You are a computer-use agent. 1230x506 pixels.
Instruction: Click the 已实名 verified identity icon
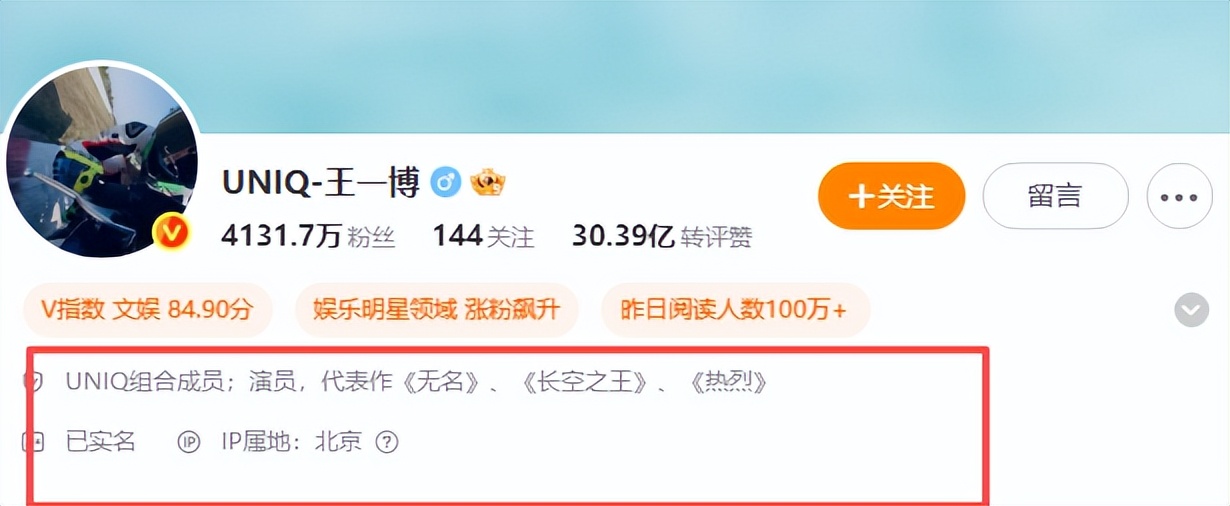click(37, 441)
